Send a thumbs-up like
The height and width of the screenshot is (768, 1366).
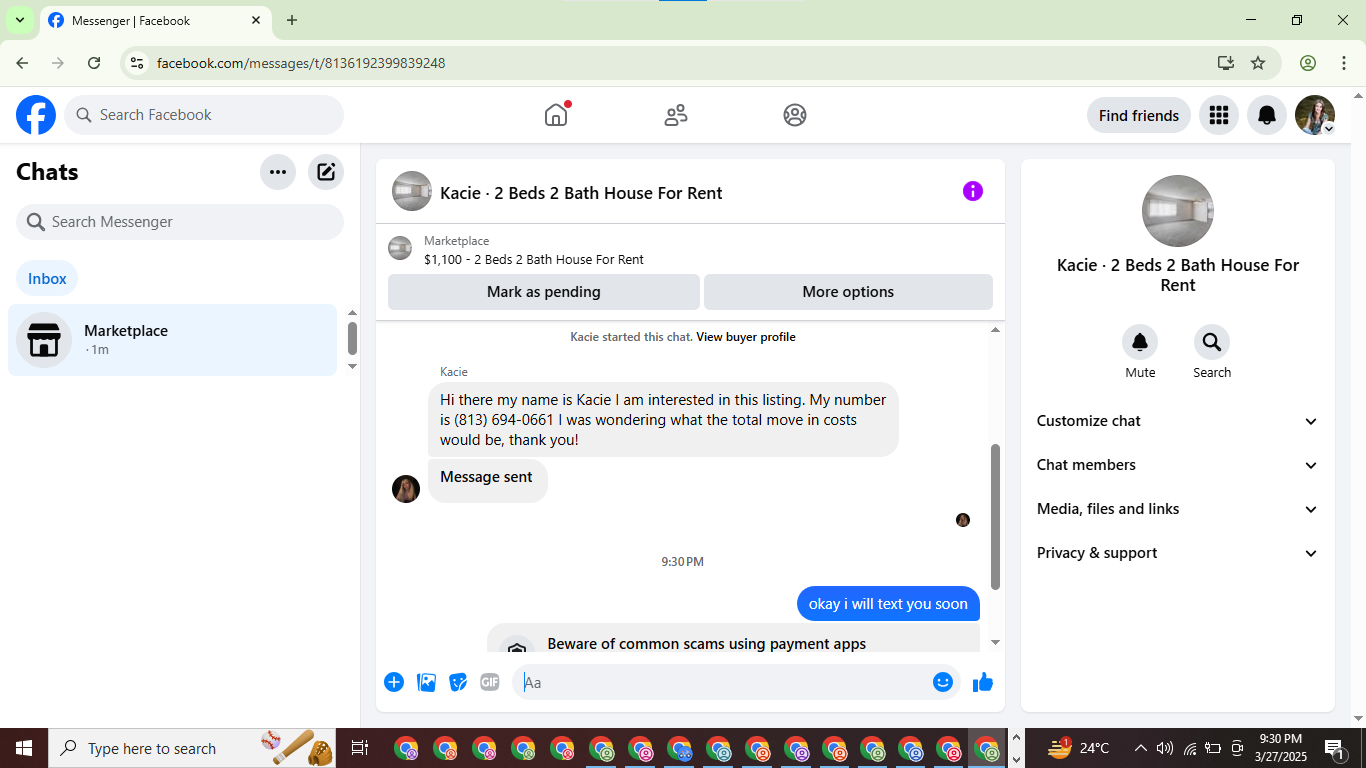pos(983,682)
